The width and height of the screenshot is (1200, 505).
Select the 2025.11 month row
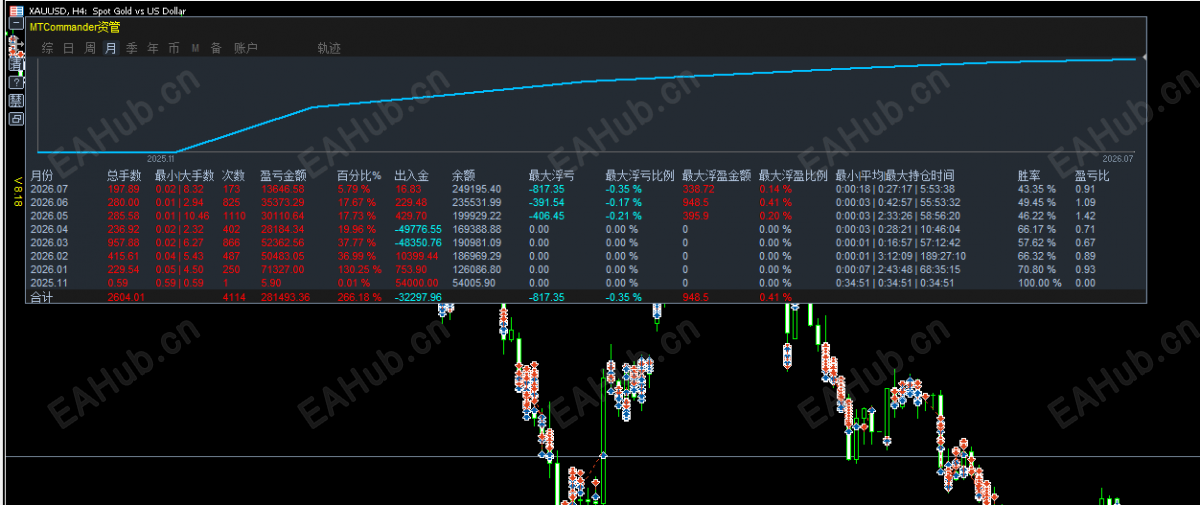pyautogui.click(x=586, y=283)
